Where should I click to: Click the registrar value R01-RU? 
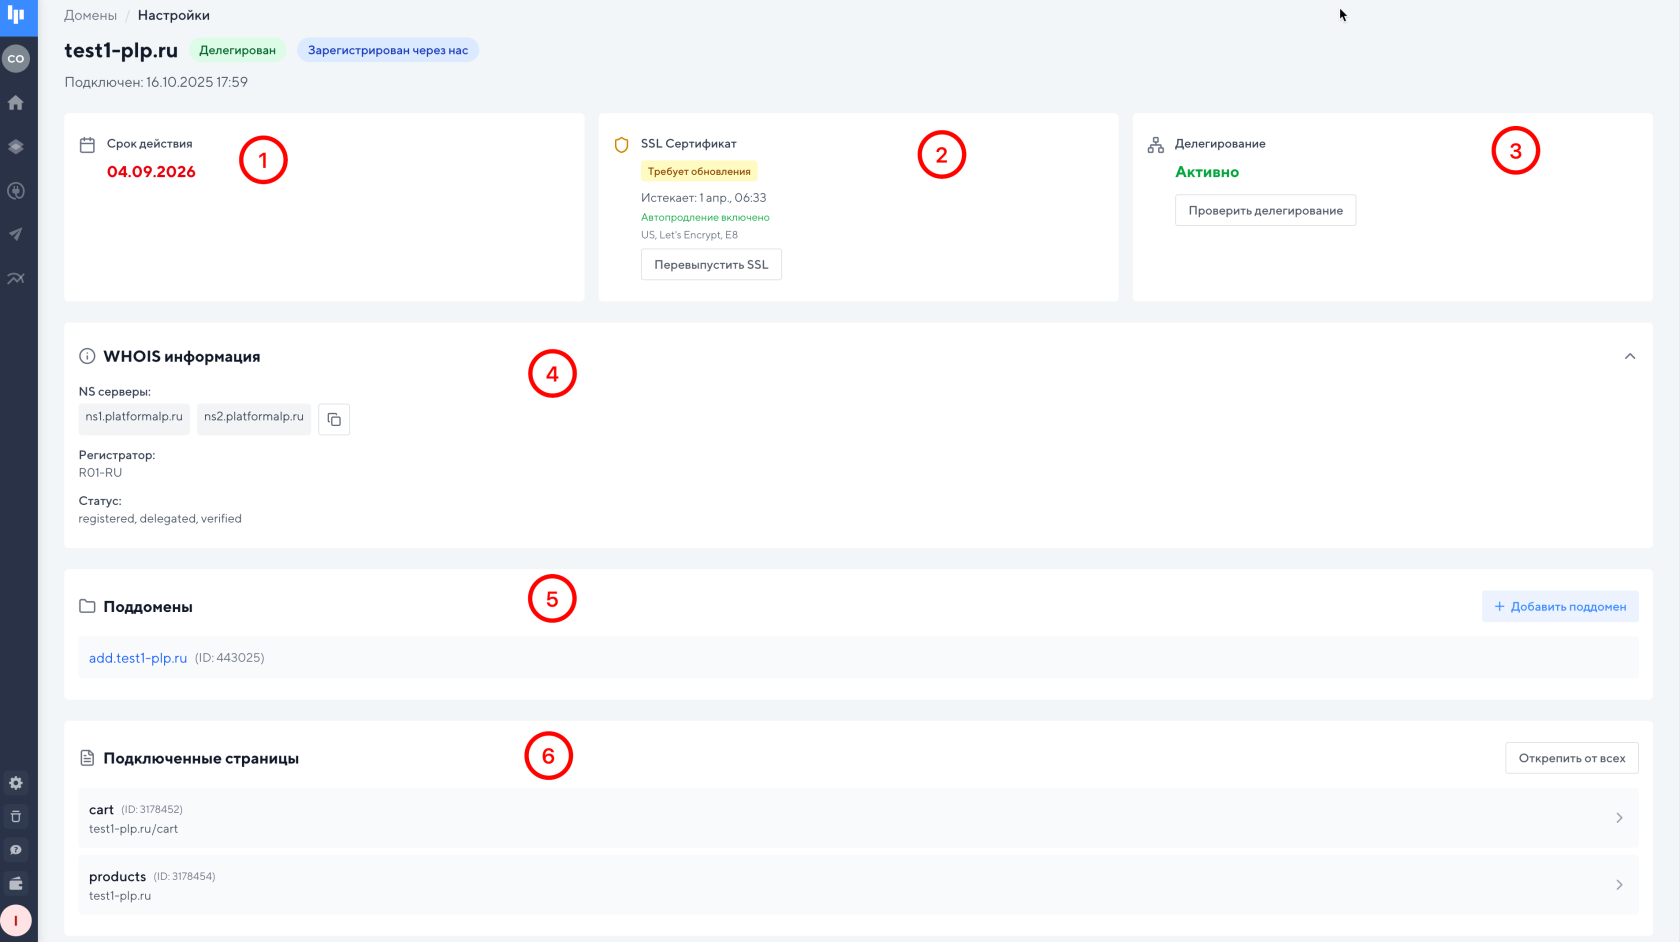point(100,473)
